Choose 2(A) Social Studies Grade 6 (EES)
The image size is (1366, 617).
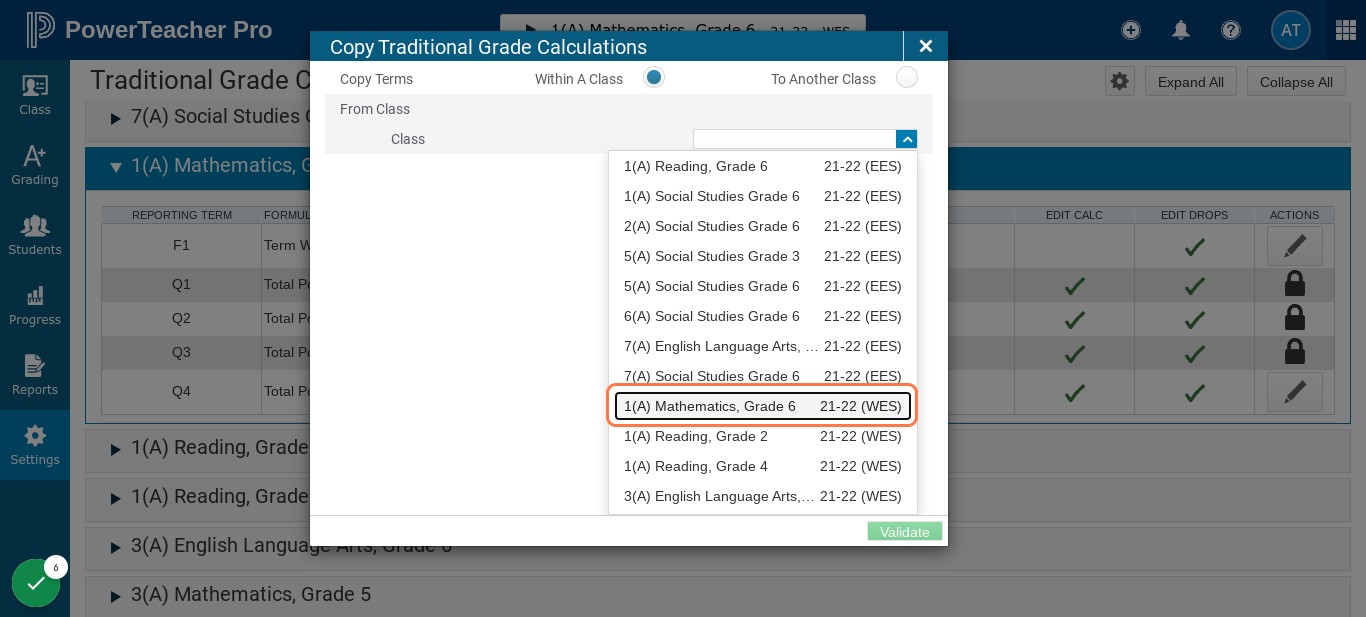763,226
